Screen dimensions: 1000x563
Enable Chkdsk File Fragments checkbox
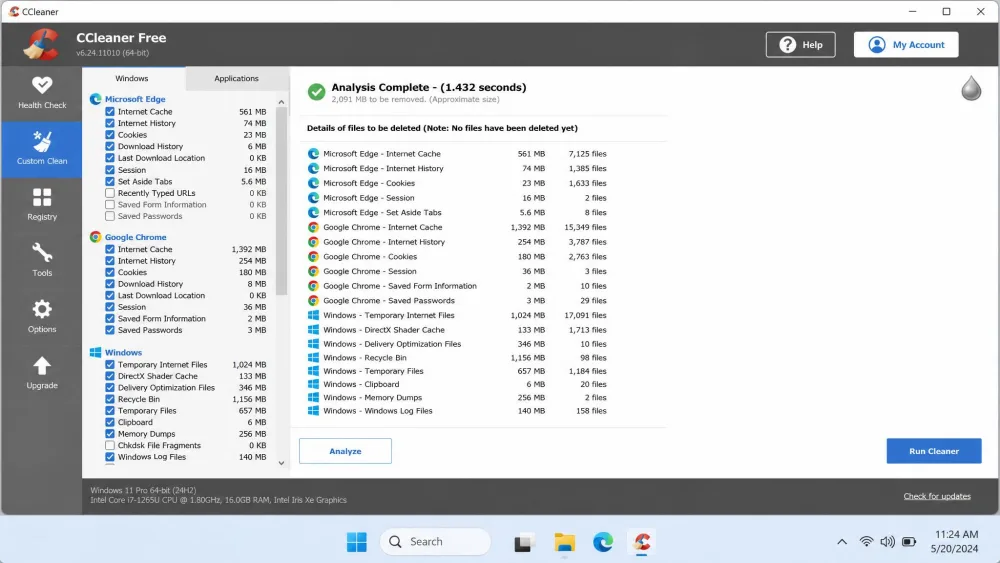[110, 445]
